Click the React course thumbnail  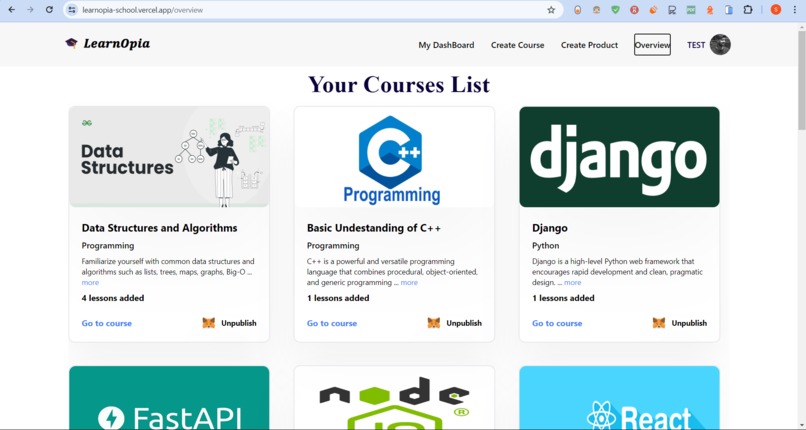(619, 398)
